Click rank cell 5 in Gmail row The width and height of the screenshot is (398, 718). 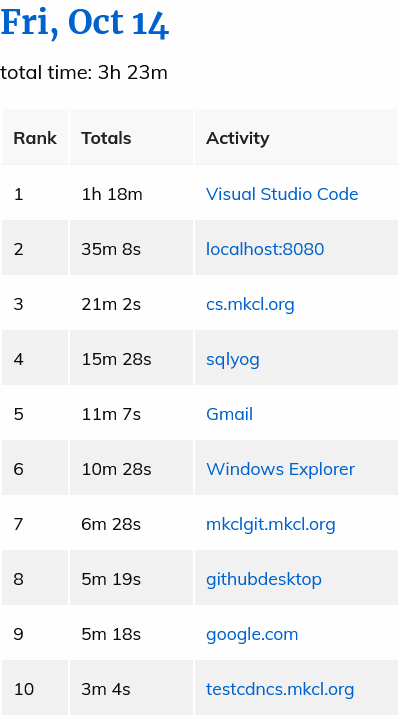pos(35,413)
